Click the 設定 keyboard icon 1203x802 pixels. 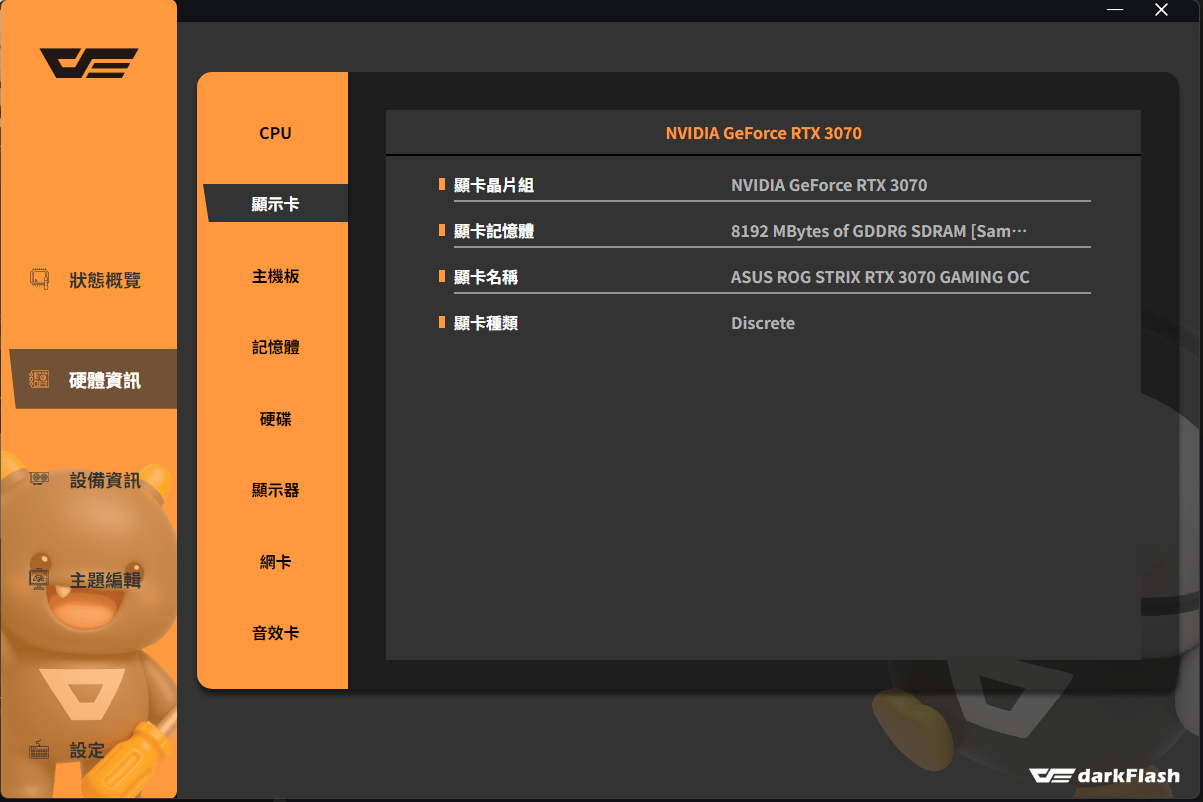[x=39, y=750]
